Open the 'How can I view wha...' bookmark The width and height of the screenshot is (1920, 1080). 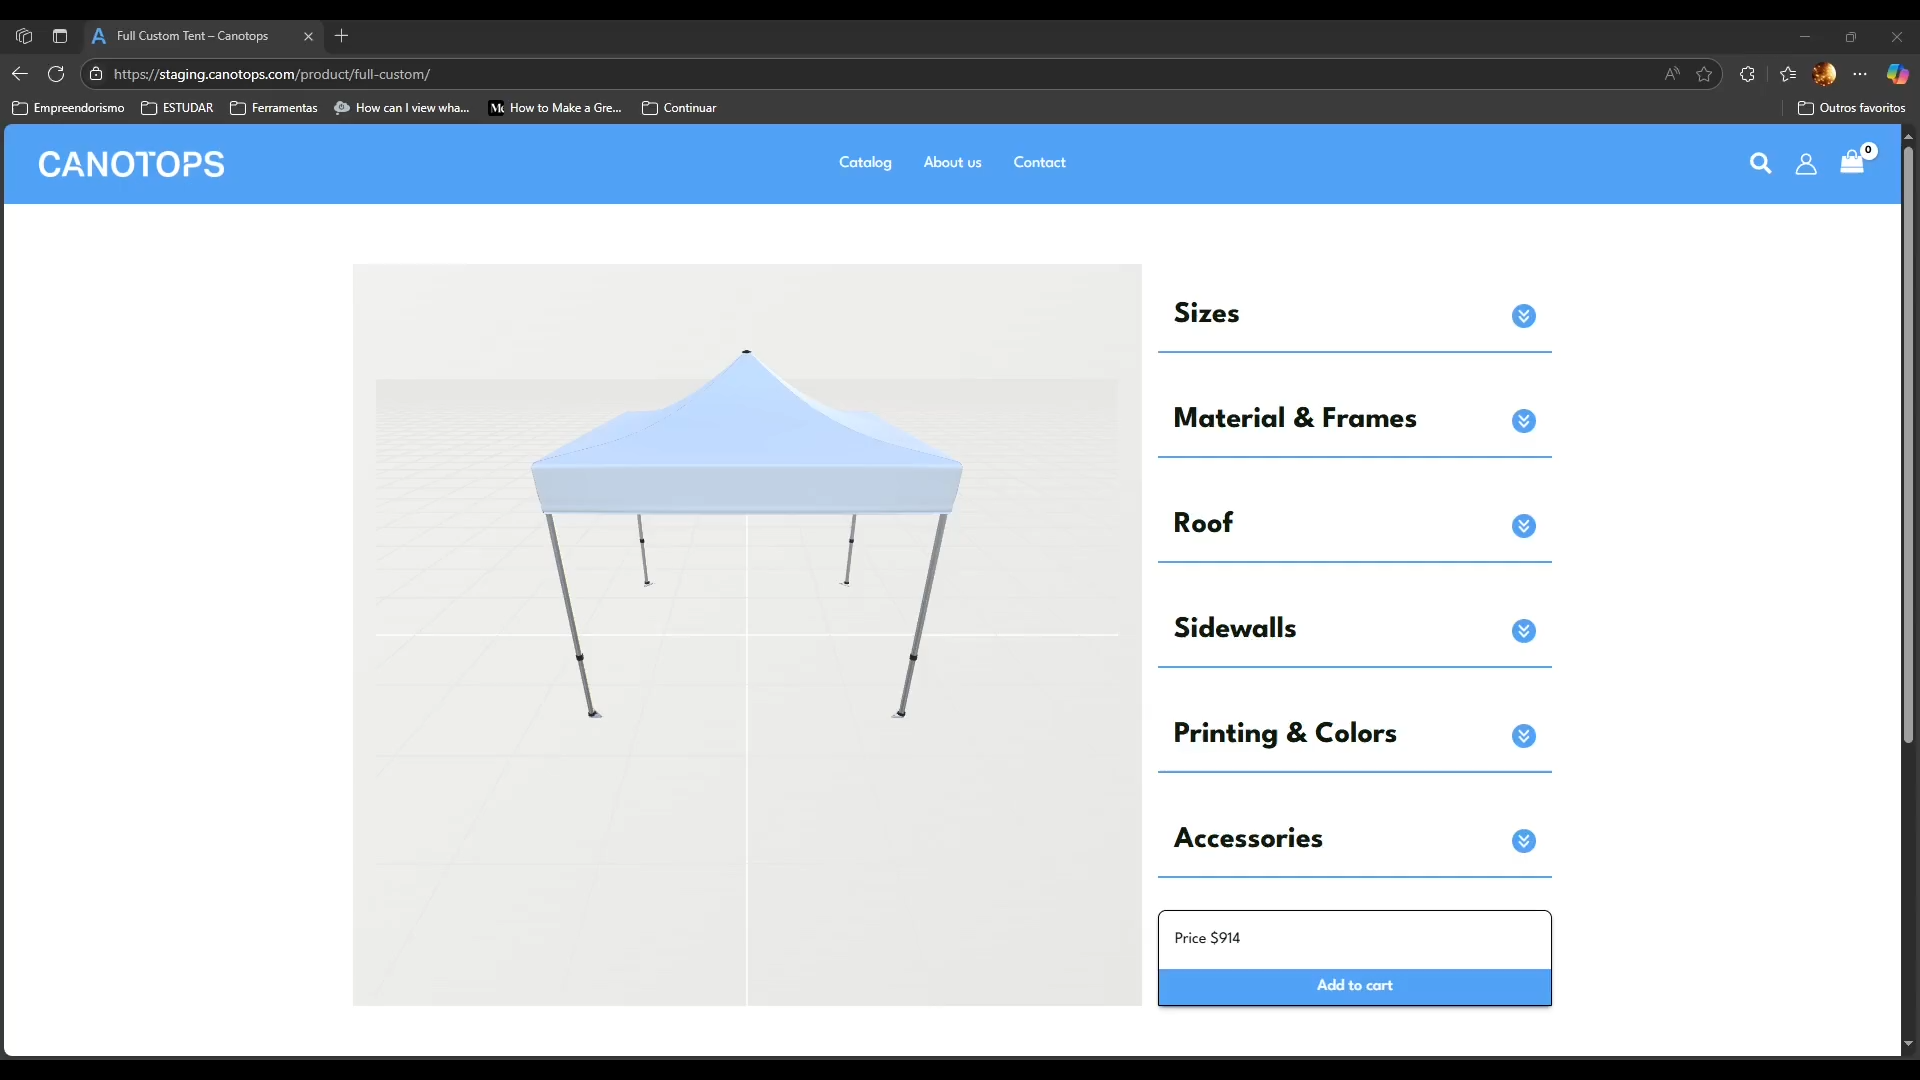tap(402, 108)
